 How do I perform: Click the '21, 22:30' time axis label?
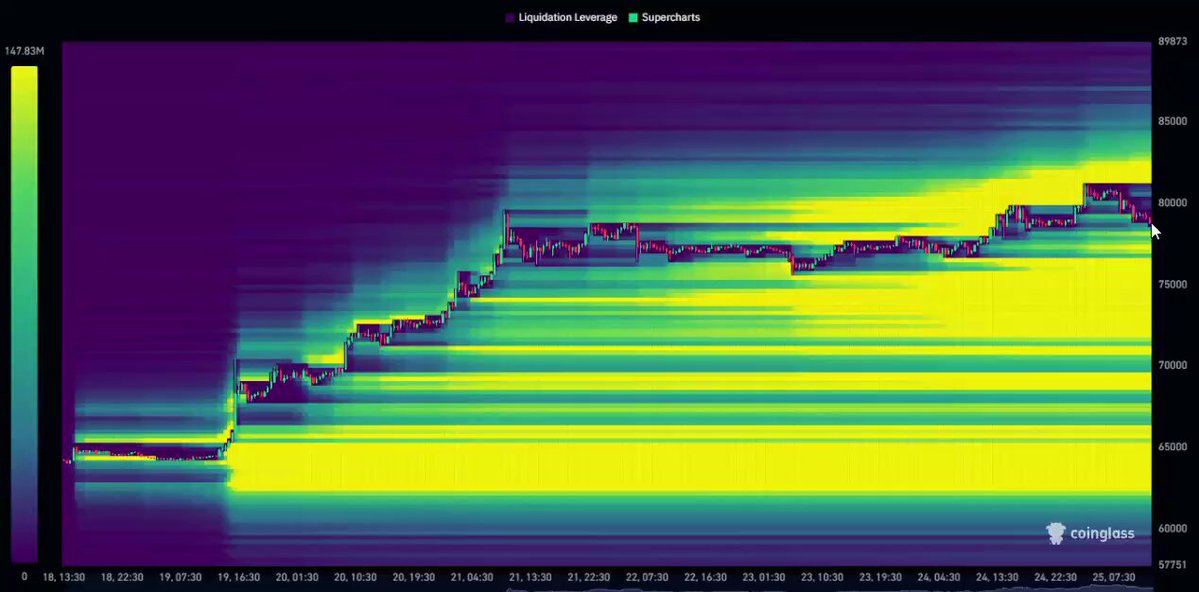point(588,577)
